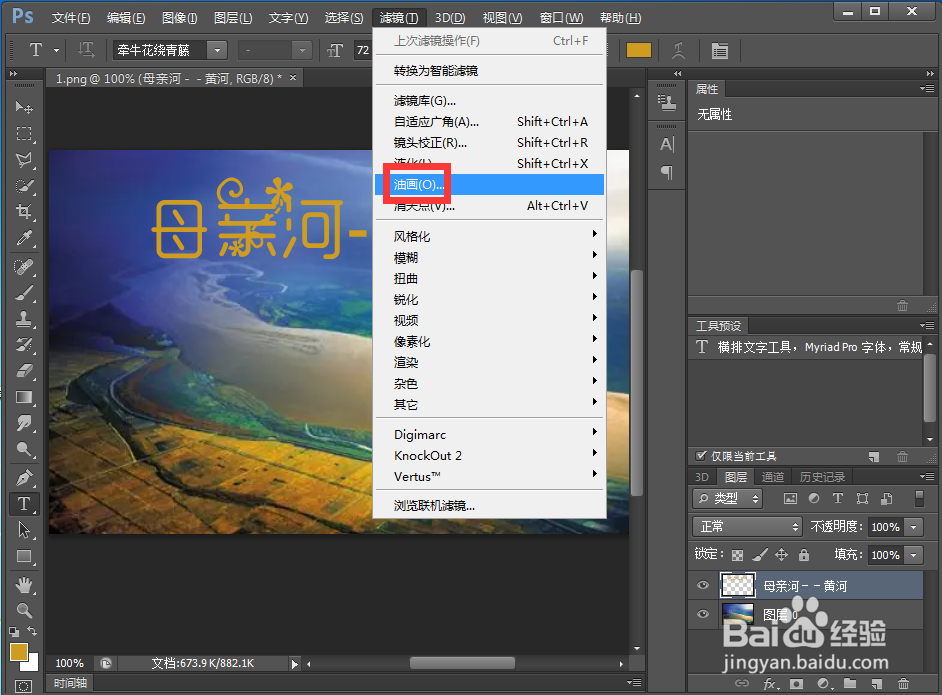Viewport: 942px width, 695px height.
Task: Open 自适应广角(A)... filter
Action: (489, 121)
